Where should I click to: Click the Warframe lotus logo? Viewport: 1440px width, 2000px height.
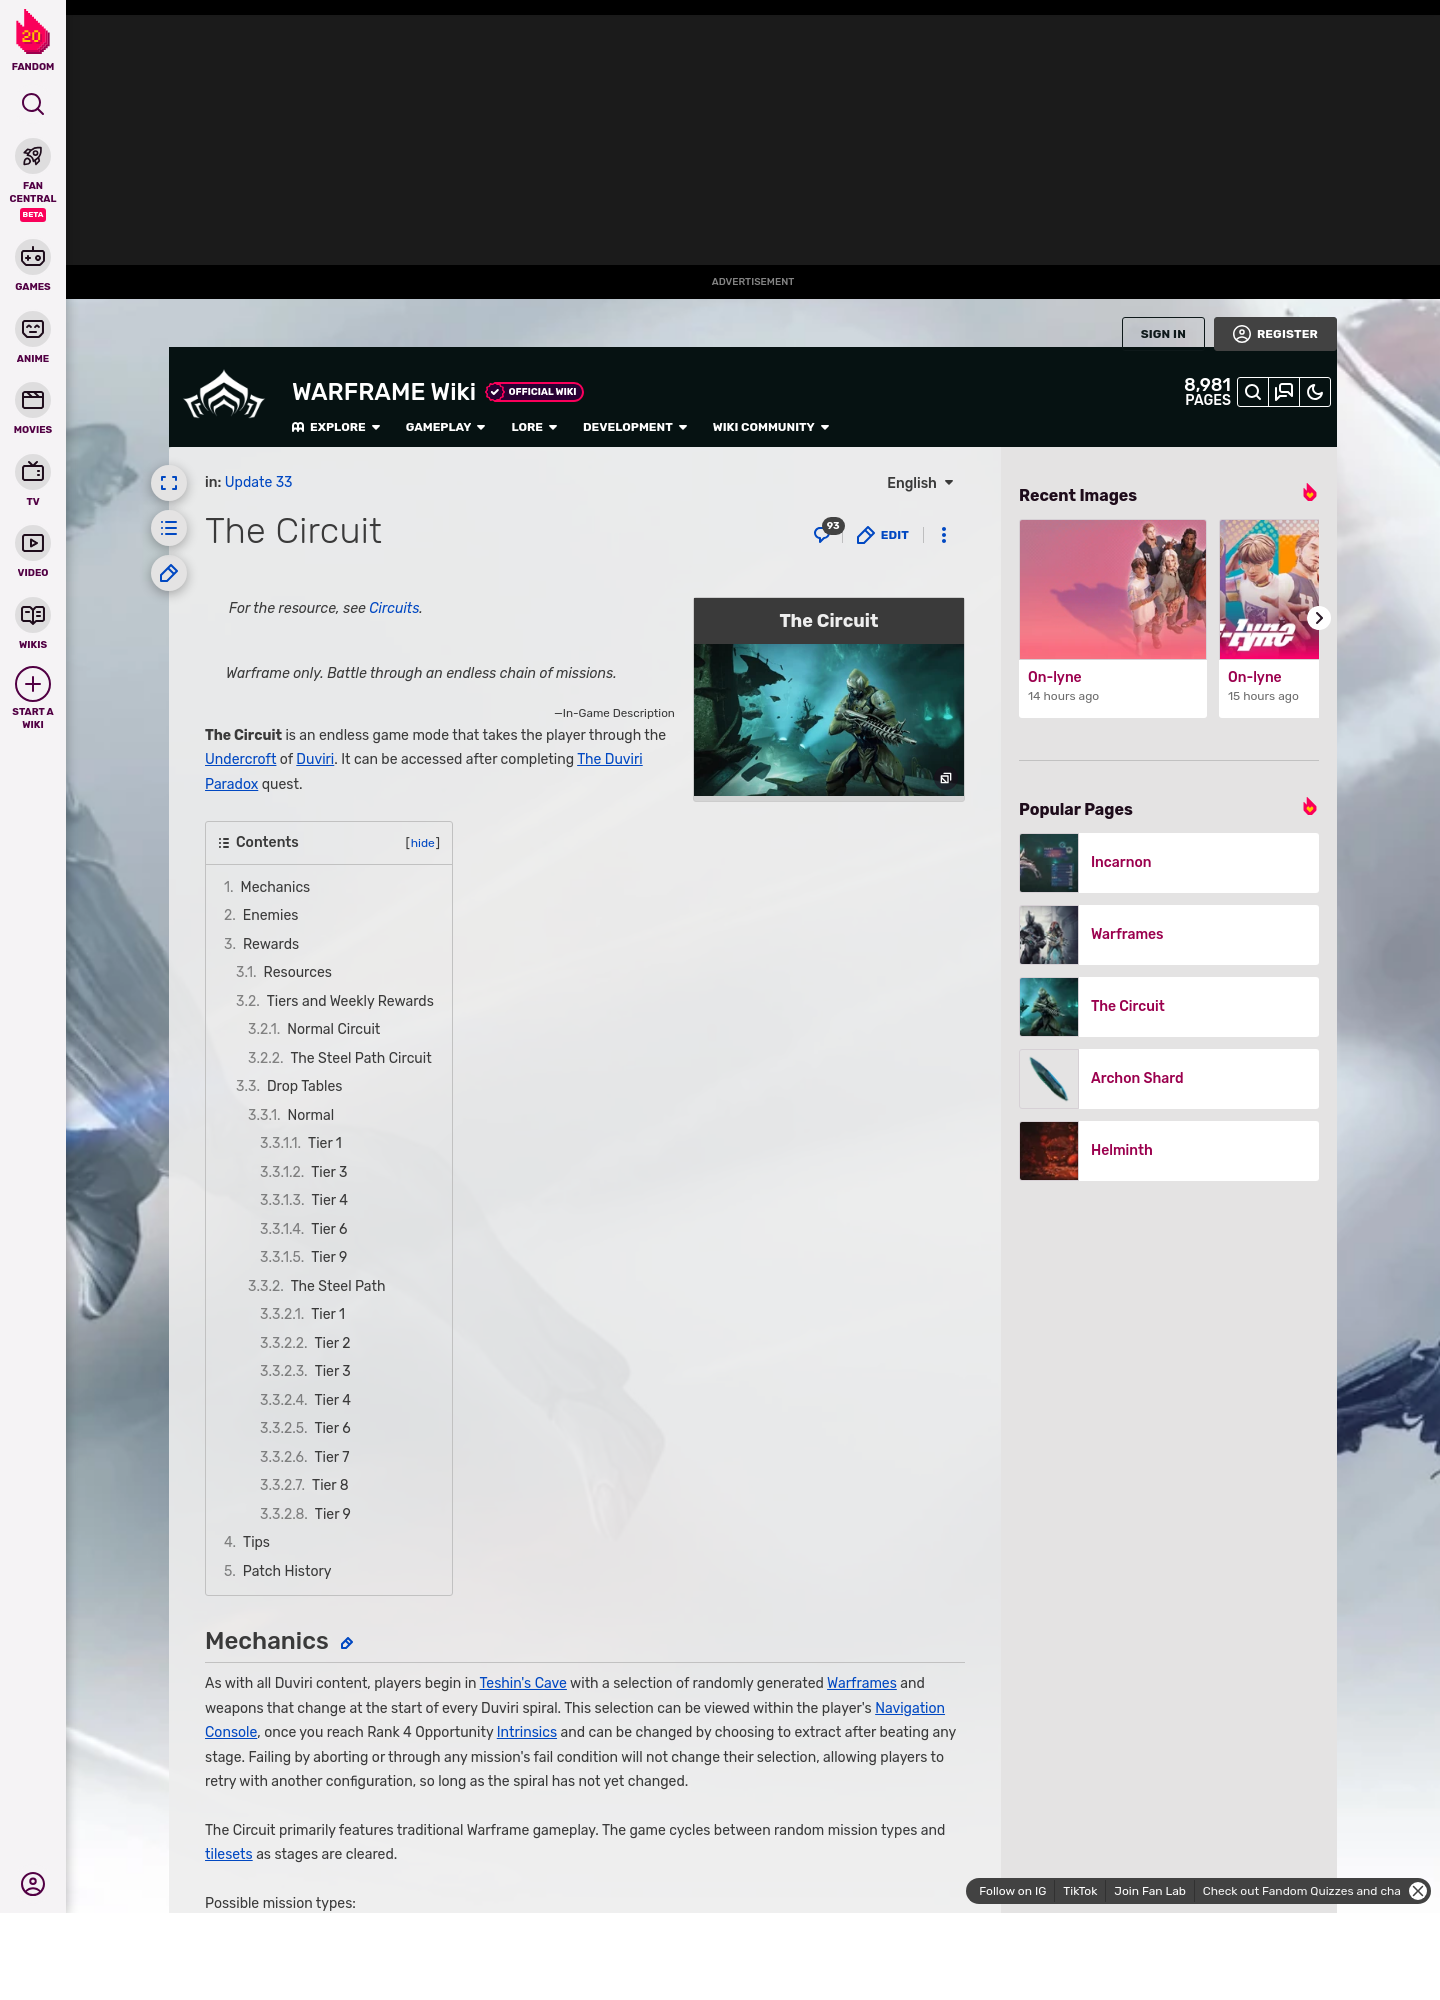pyautogui.click(x=224, y=395)
